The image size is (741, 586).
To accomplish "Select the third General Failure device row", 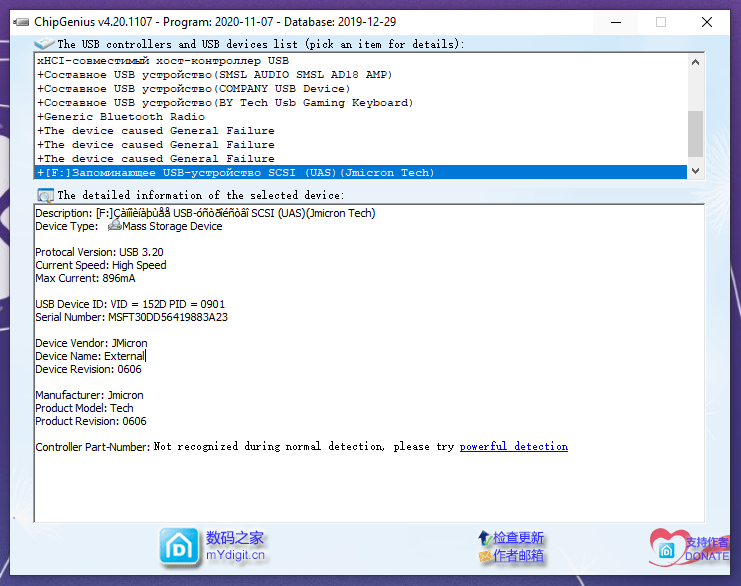I will (x=361, y=159).
